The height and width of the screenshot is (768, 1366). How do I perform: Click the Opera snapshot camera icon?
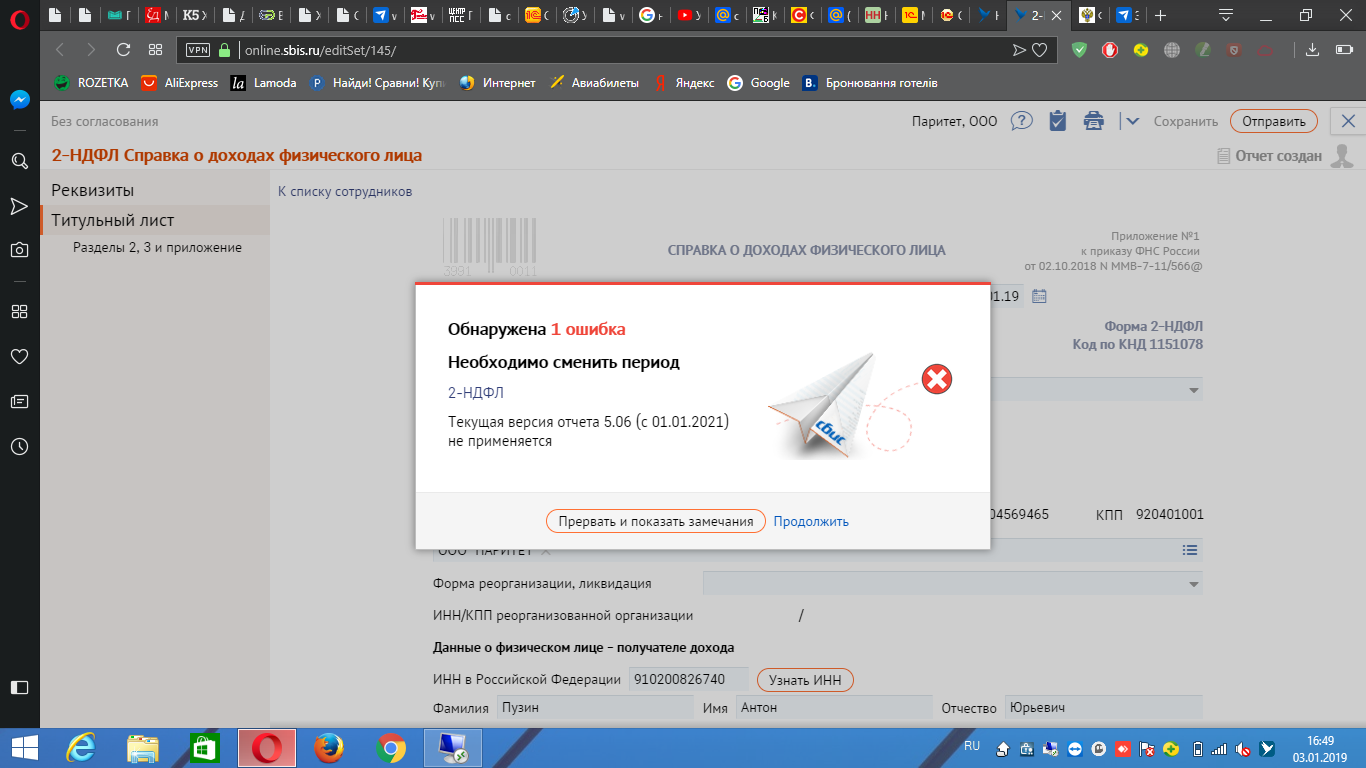click(x=19, y=250)
